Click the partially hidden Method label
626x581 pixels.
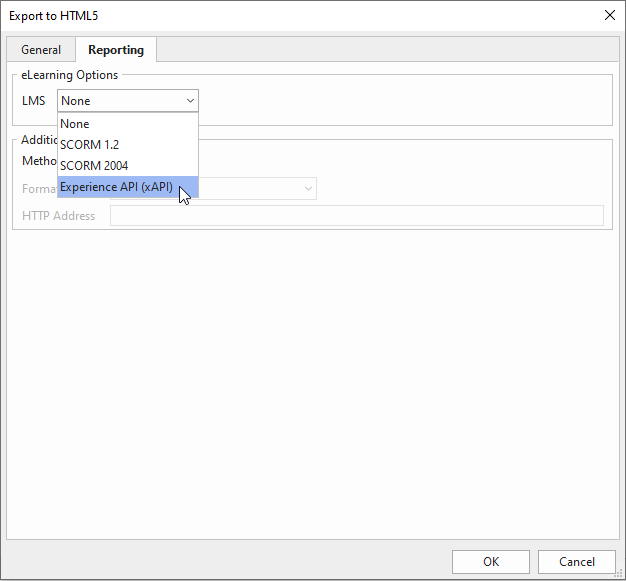[39, 161]
